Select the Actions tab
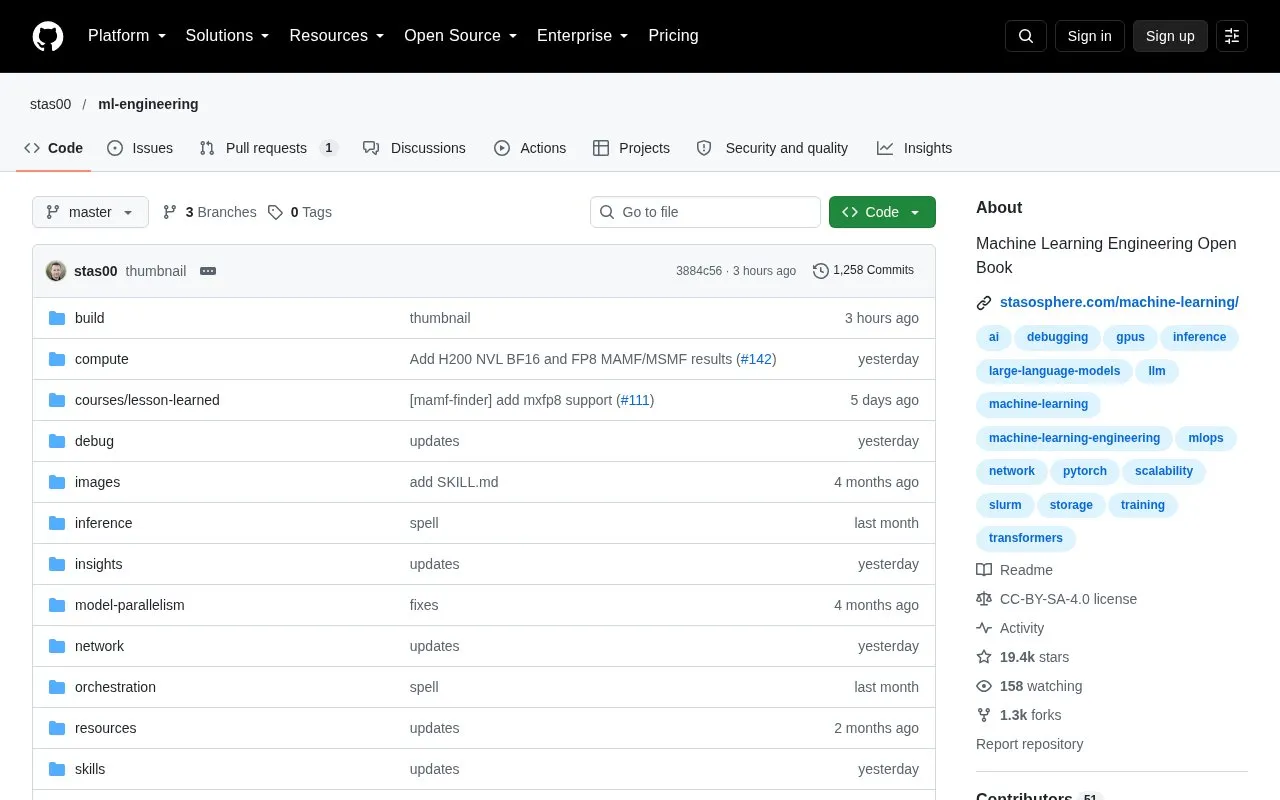1280x800 pixels. pos(530,148)
